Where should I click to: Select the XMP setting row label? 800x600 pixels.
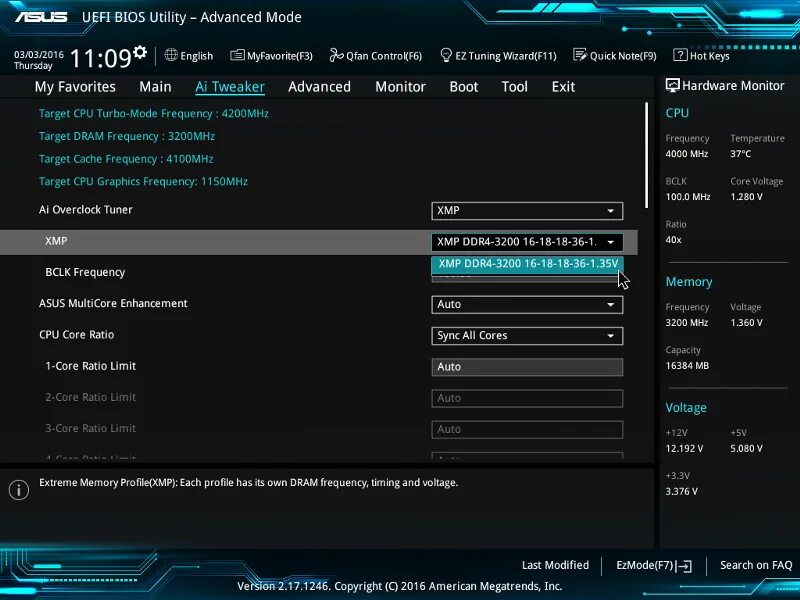point(56,241)
